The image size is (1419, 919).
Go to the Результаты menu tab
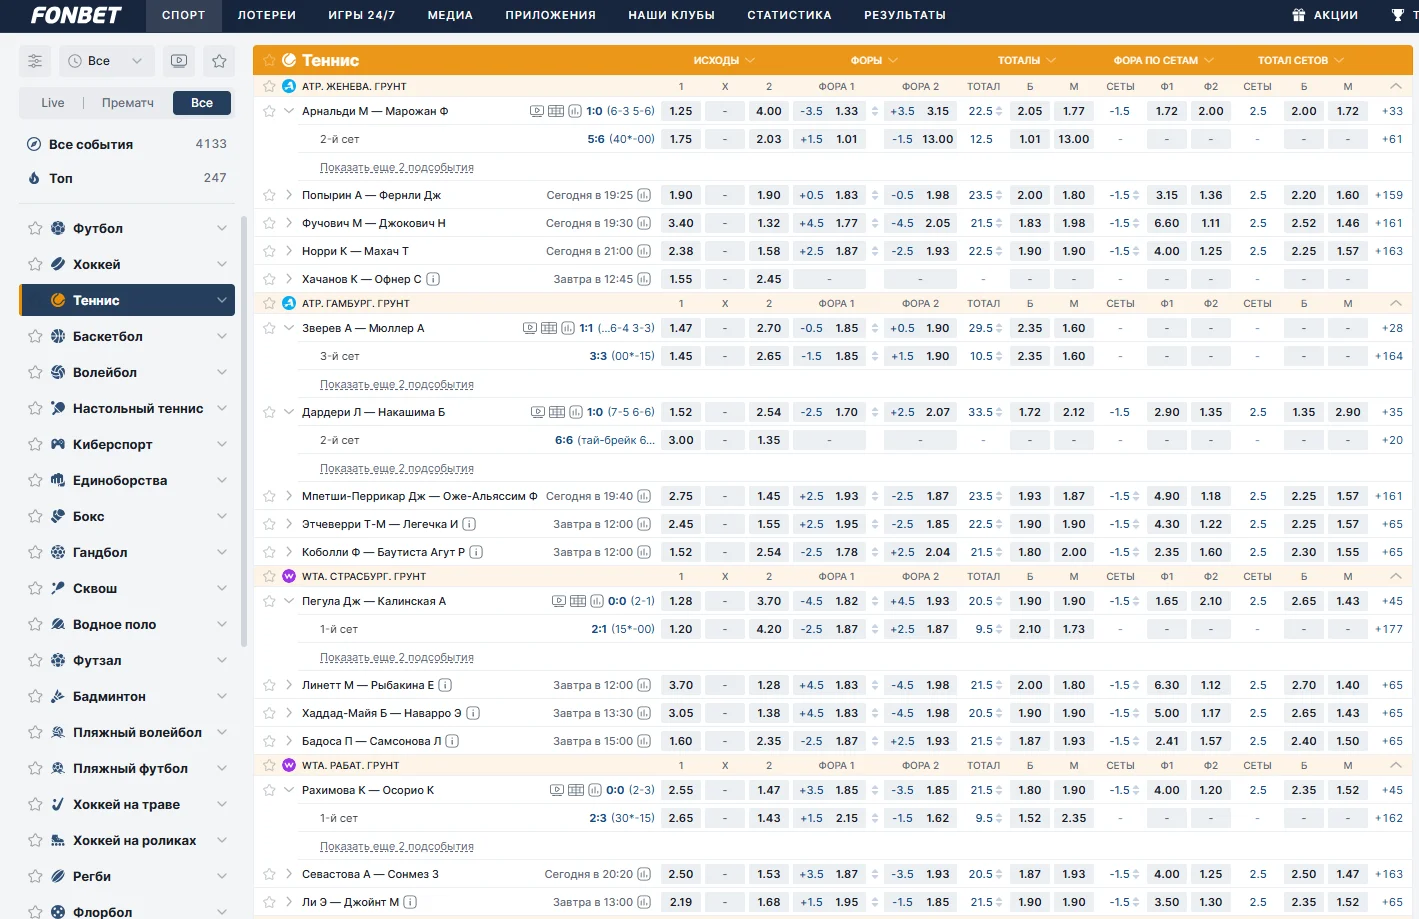point(904,15)
